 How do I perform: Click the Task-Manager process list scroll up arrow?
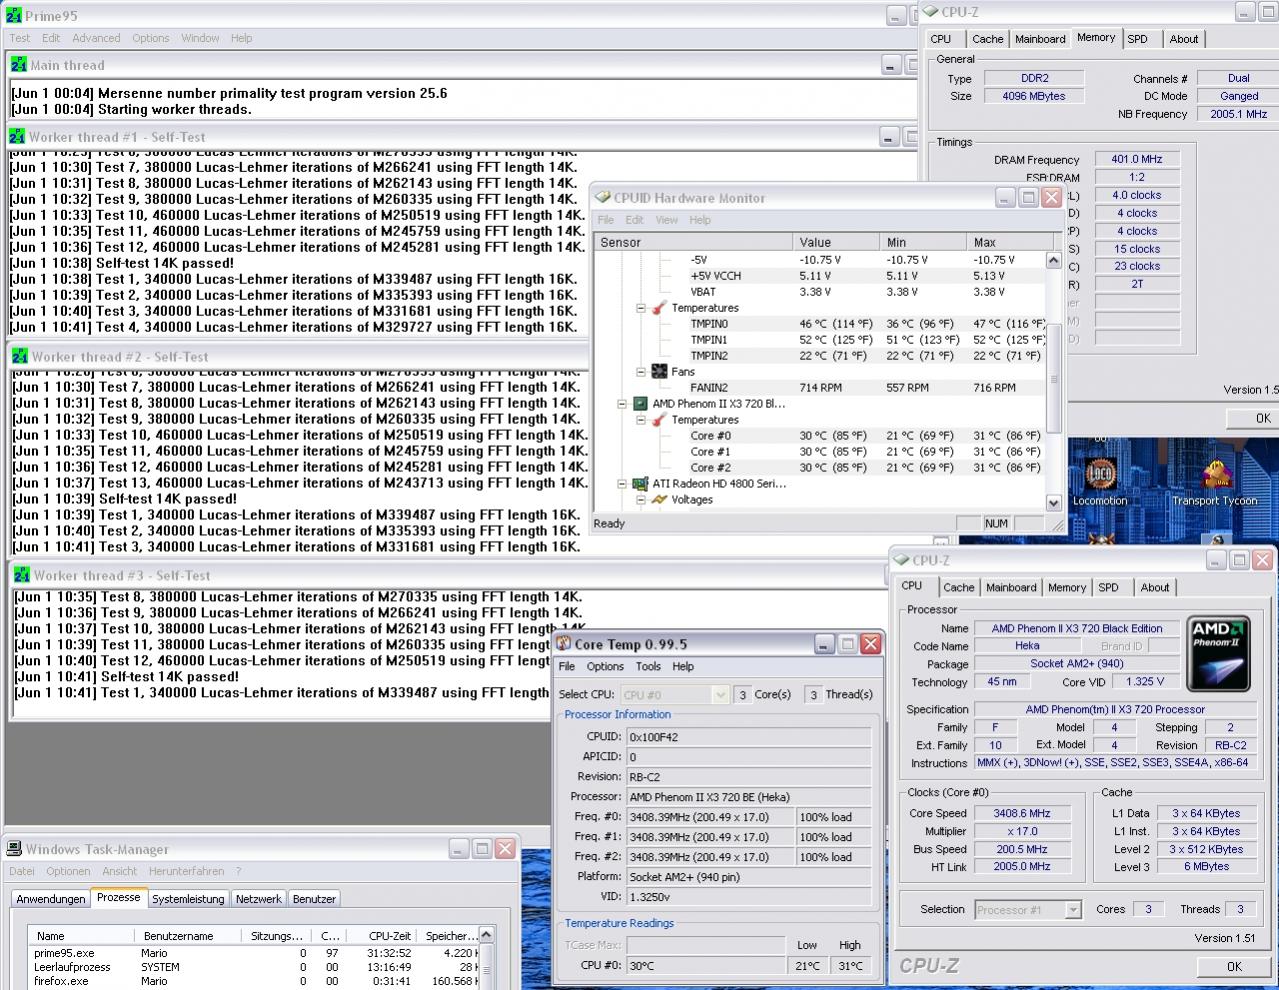tap(486, 935)
